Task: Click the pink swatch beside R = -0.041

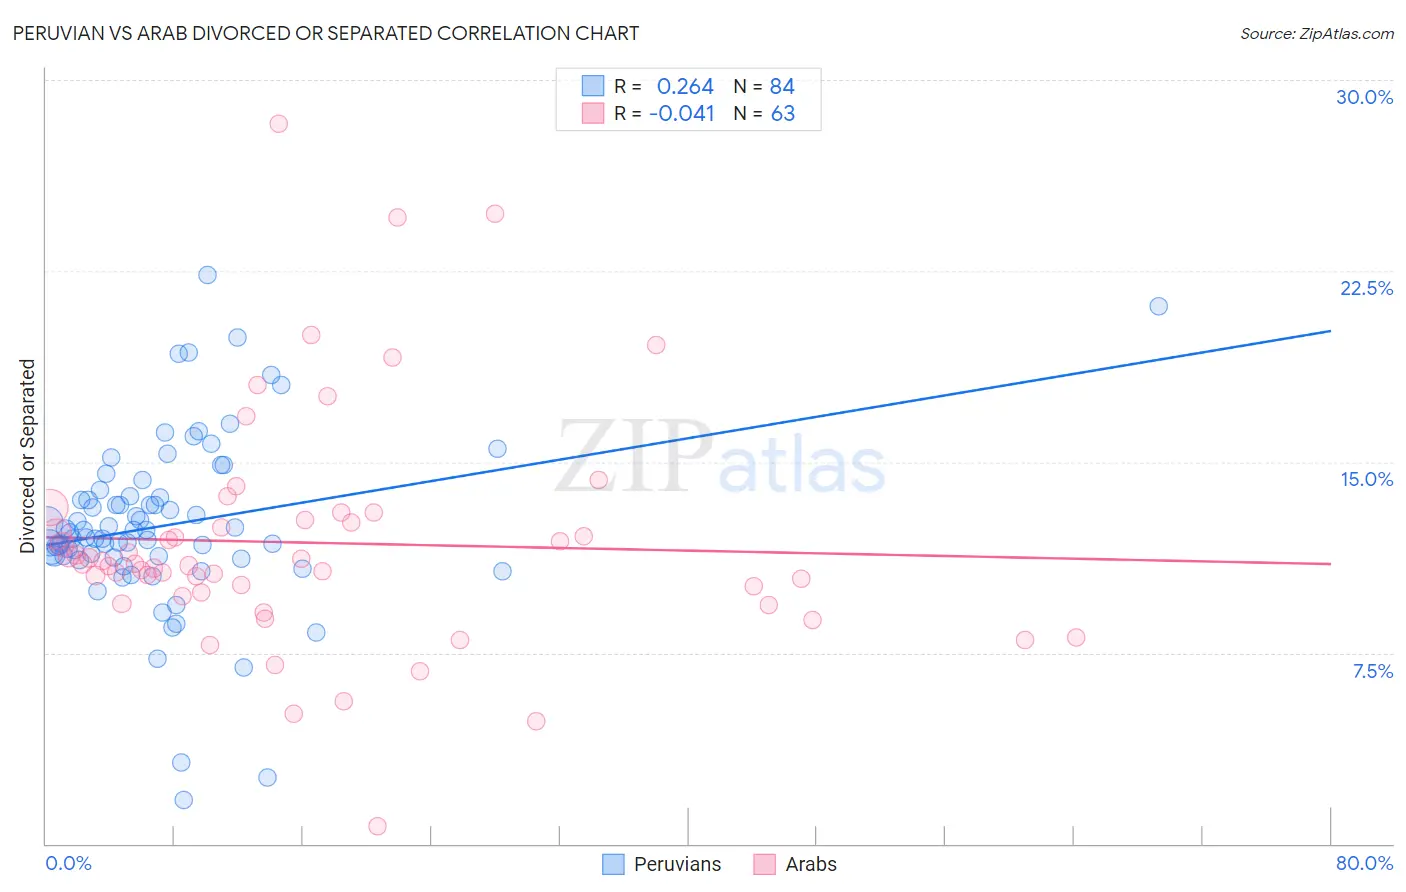Action: tap(593, 113)
